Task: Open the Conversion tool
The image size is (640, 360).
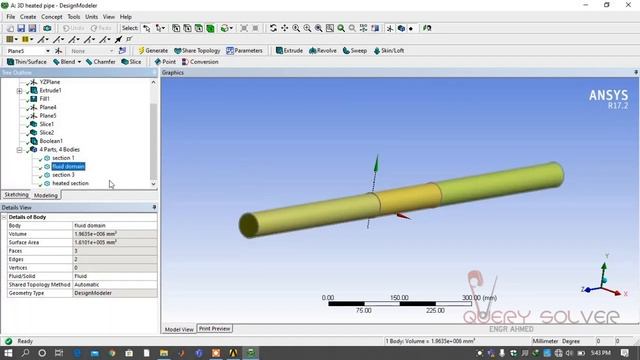Action: 200,62
